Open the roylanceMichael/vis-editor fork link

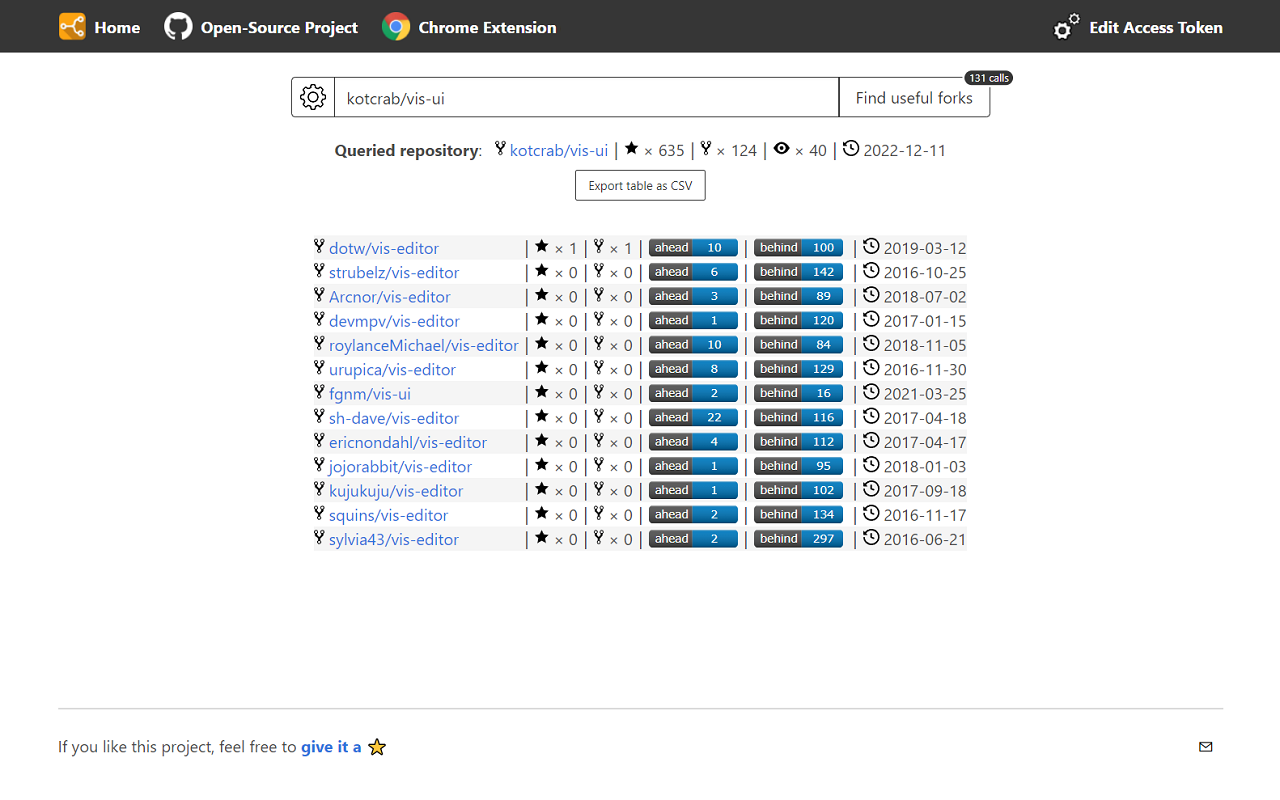pos(423,345)
